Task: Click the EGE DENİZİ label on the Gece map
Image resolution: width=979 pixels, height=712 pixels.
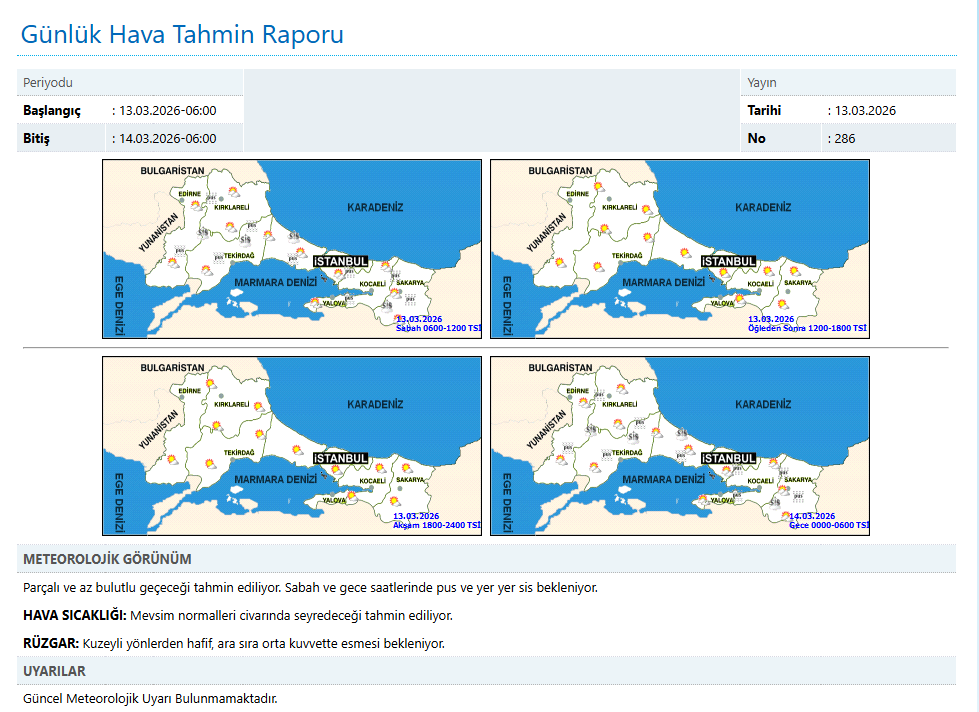Action: click(x=507, y=503)
